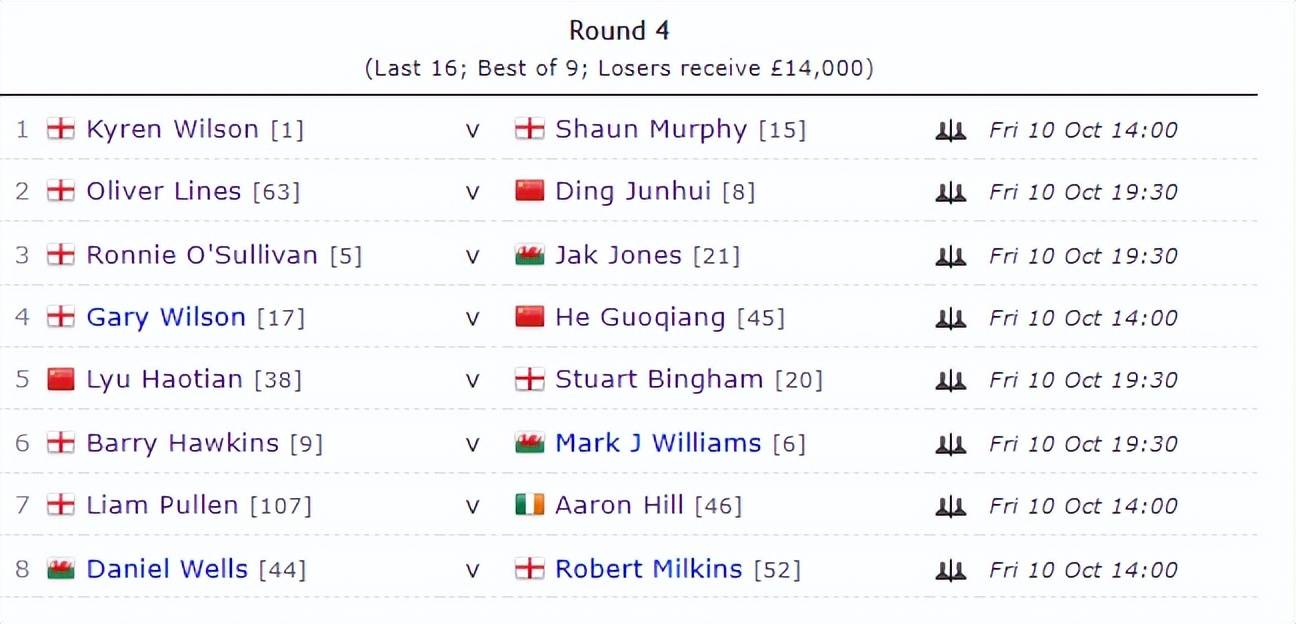The height and width of the screenshot is (624, 1296).
Task: Open head-to-head icon for Barry Hawkins match
Action: pos(950,444)
